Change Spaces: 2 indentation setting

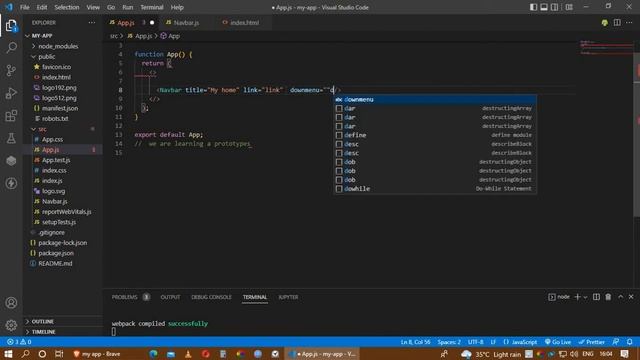[x=449, y=342]
